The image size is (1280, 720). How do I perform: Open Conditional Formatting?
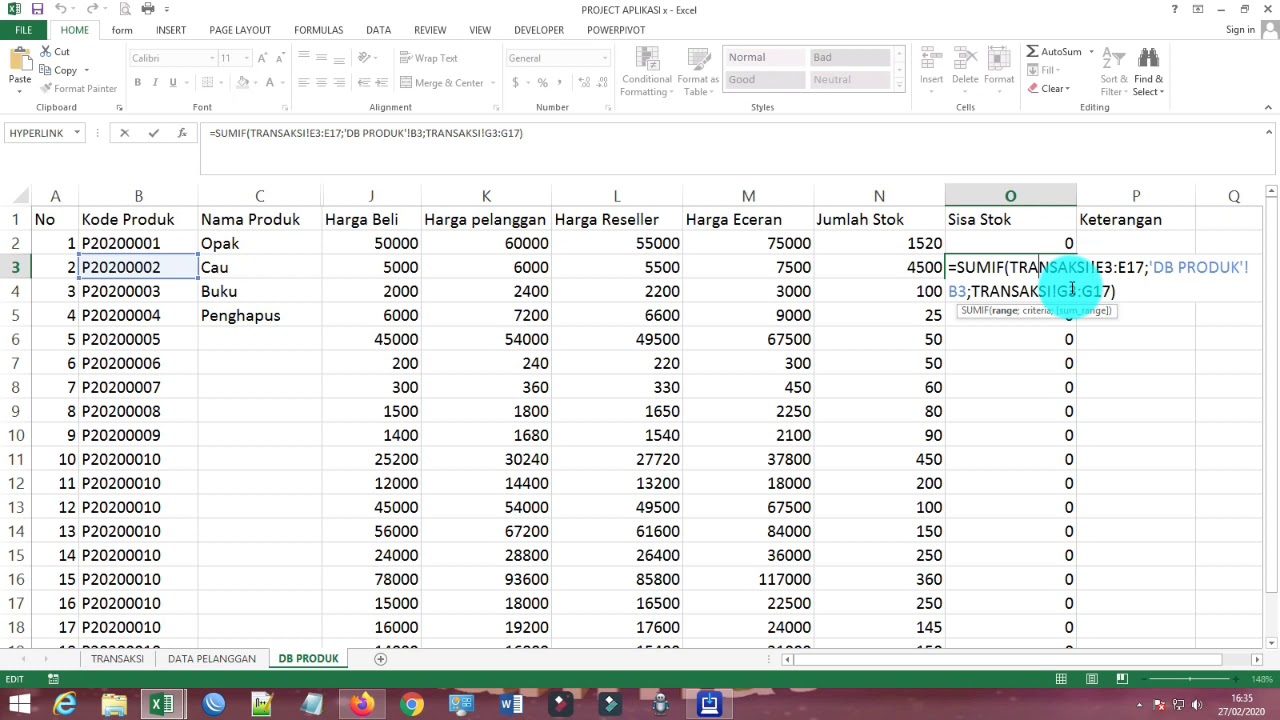[x=646, y=74]
